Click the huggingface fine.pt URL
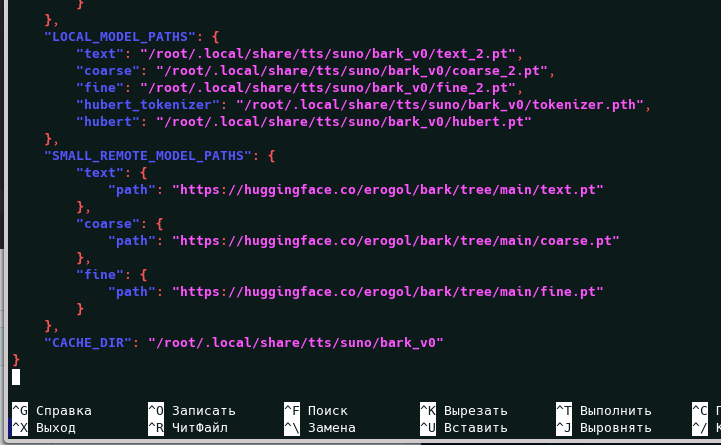This screenshot has height=445, width=721. click(x=388, y=291)
